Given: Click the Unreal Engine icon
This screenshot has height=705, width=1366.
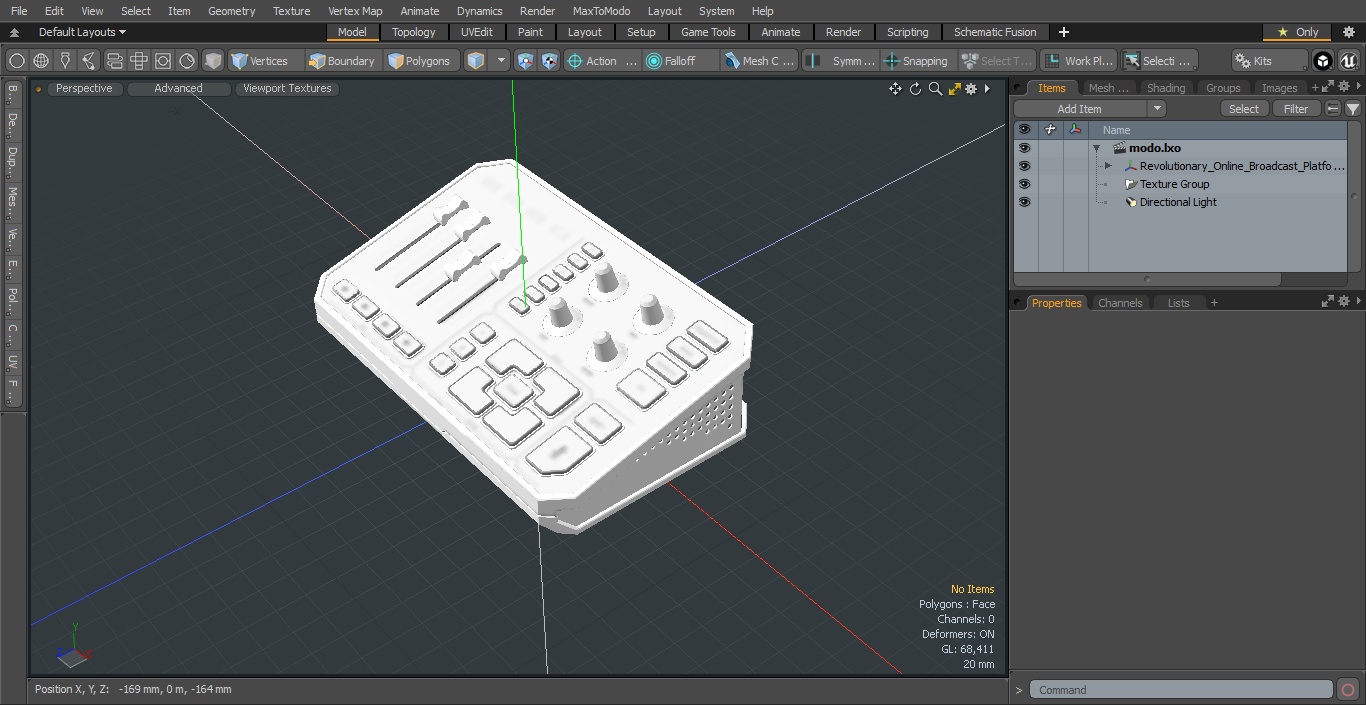Looking at the screenshot, I should click(x=1349, y=61).
